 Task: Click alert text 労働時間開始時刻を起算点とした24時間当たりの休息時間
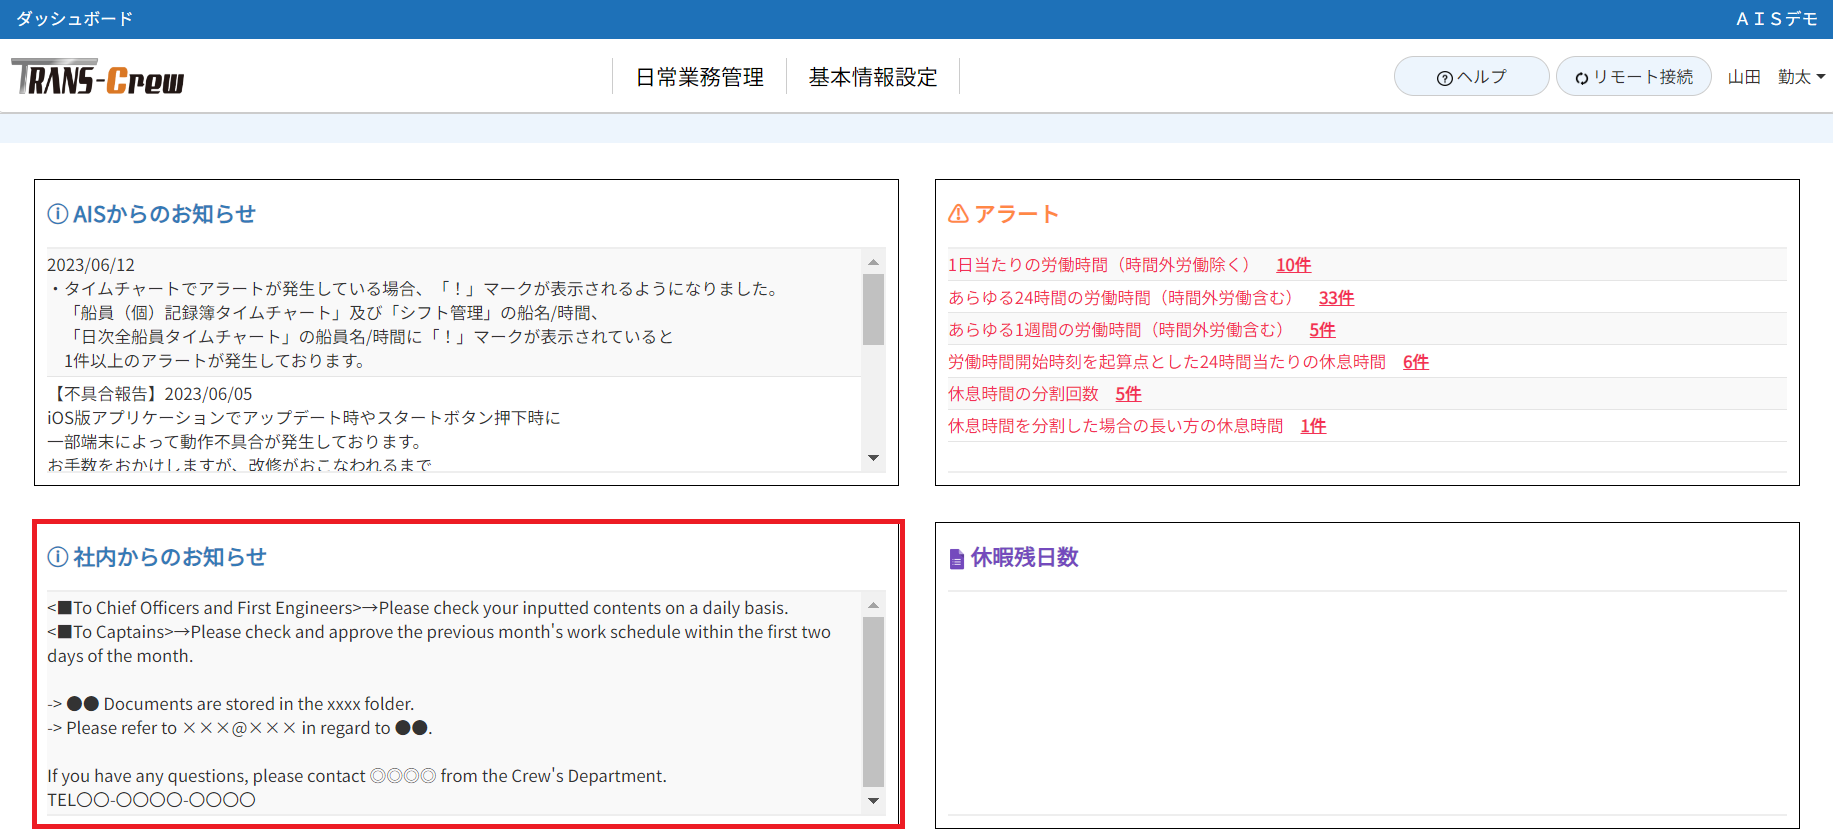1167,362
